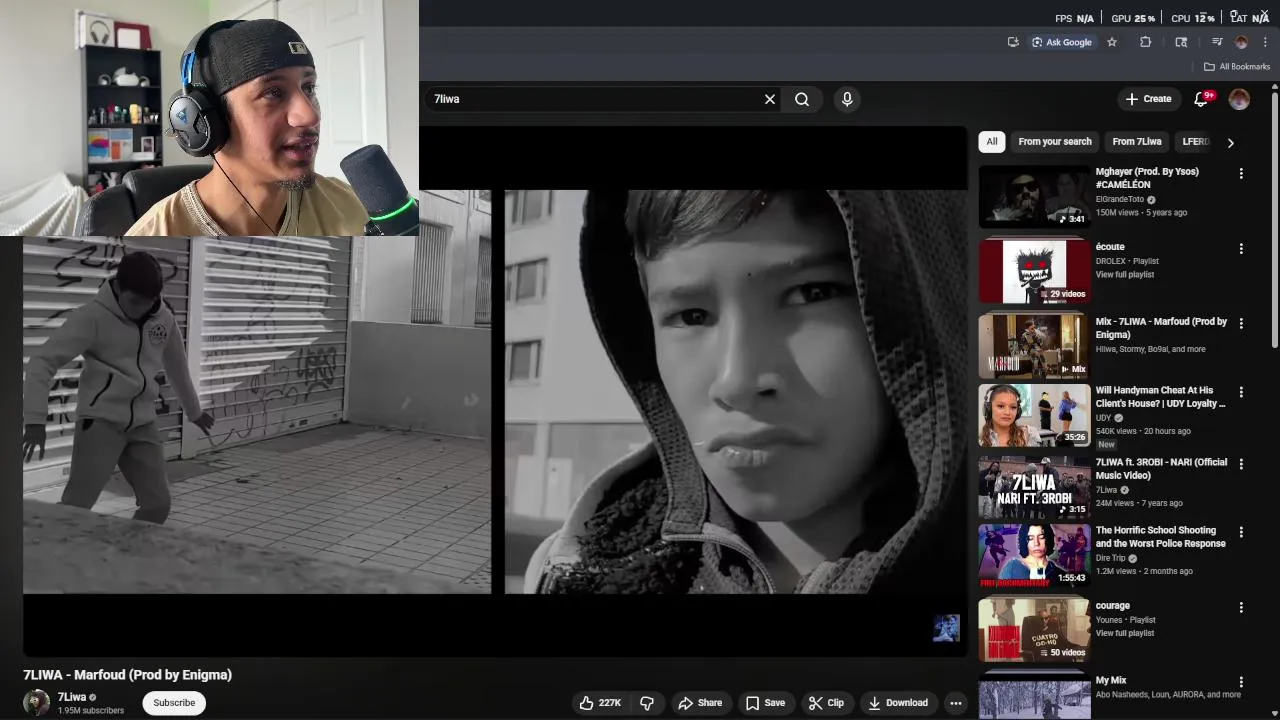The width and height of the screenshot is (1280, 720).
Task: Show more chips with the next arrow
Action: click(1230, 142)
